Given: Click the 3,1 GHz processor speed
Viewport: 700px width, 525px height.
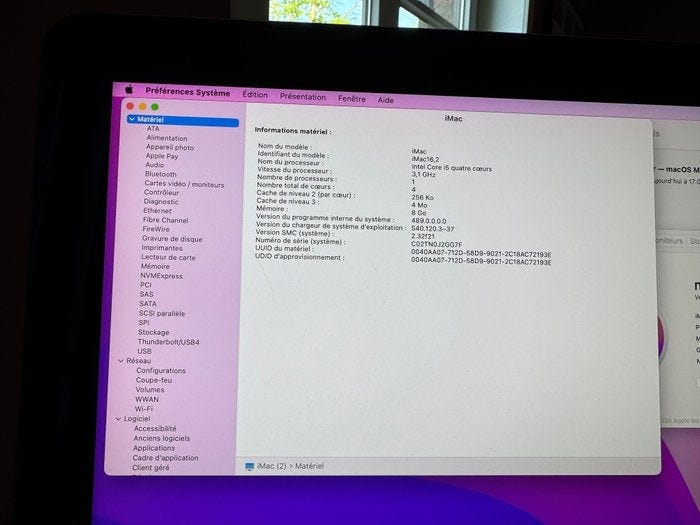Looking at the screenshot, I should point(423,174).
